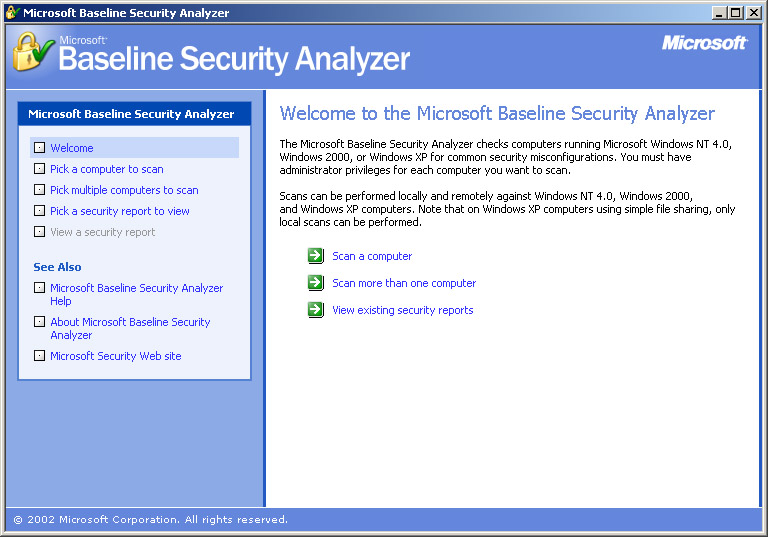
Task: Open the Scan a computer link
Action: click(372, 256)
